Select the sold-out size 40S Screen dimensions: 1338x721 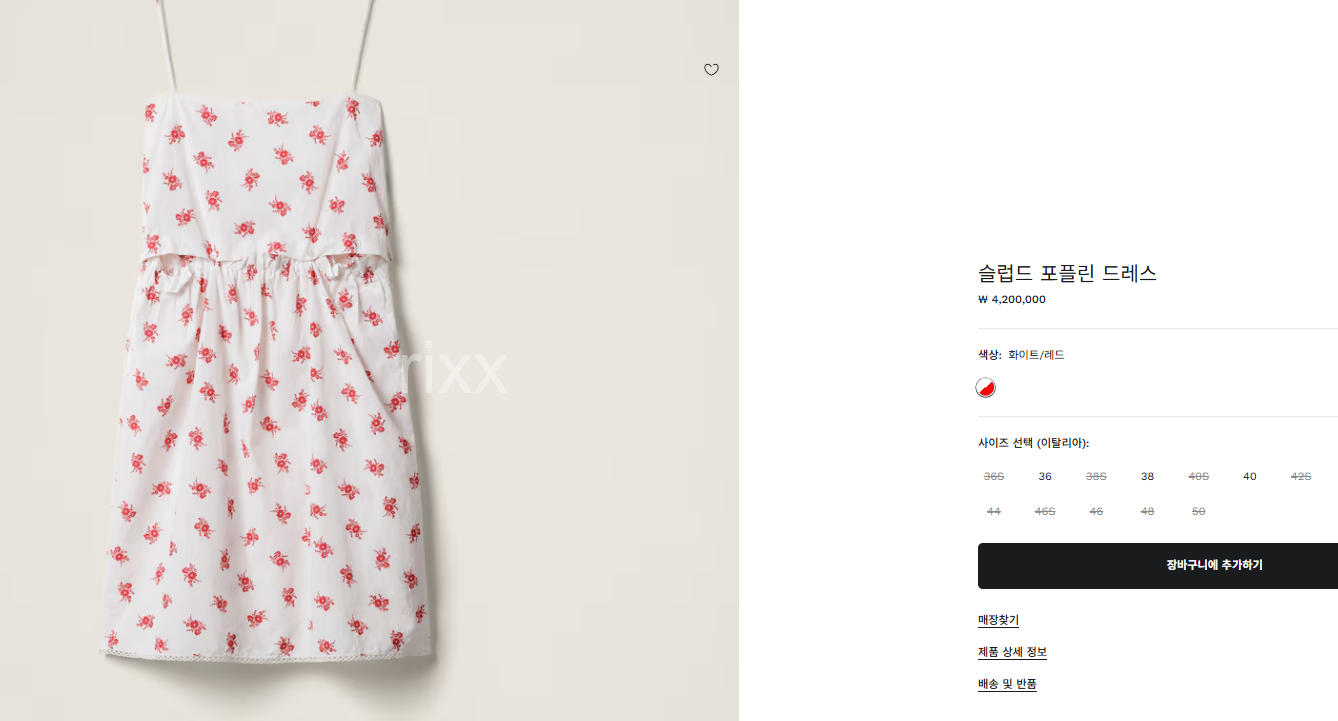click(1198, 477)
